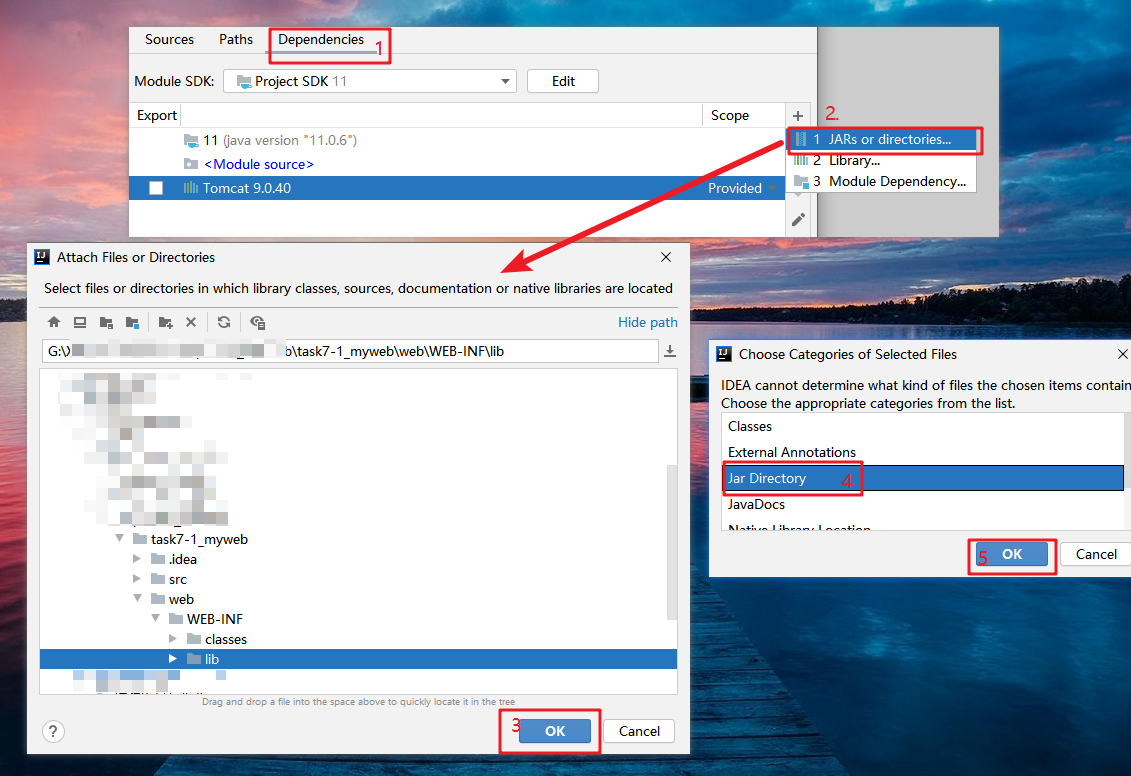The width and height of the screenshot is (1131, 776).
Task: Select the 11 java version row
Action: [x=457, y=141]
